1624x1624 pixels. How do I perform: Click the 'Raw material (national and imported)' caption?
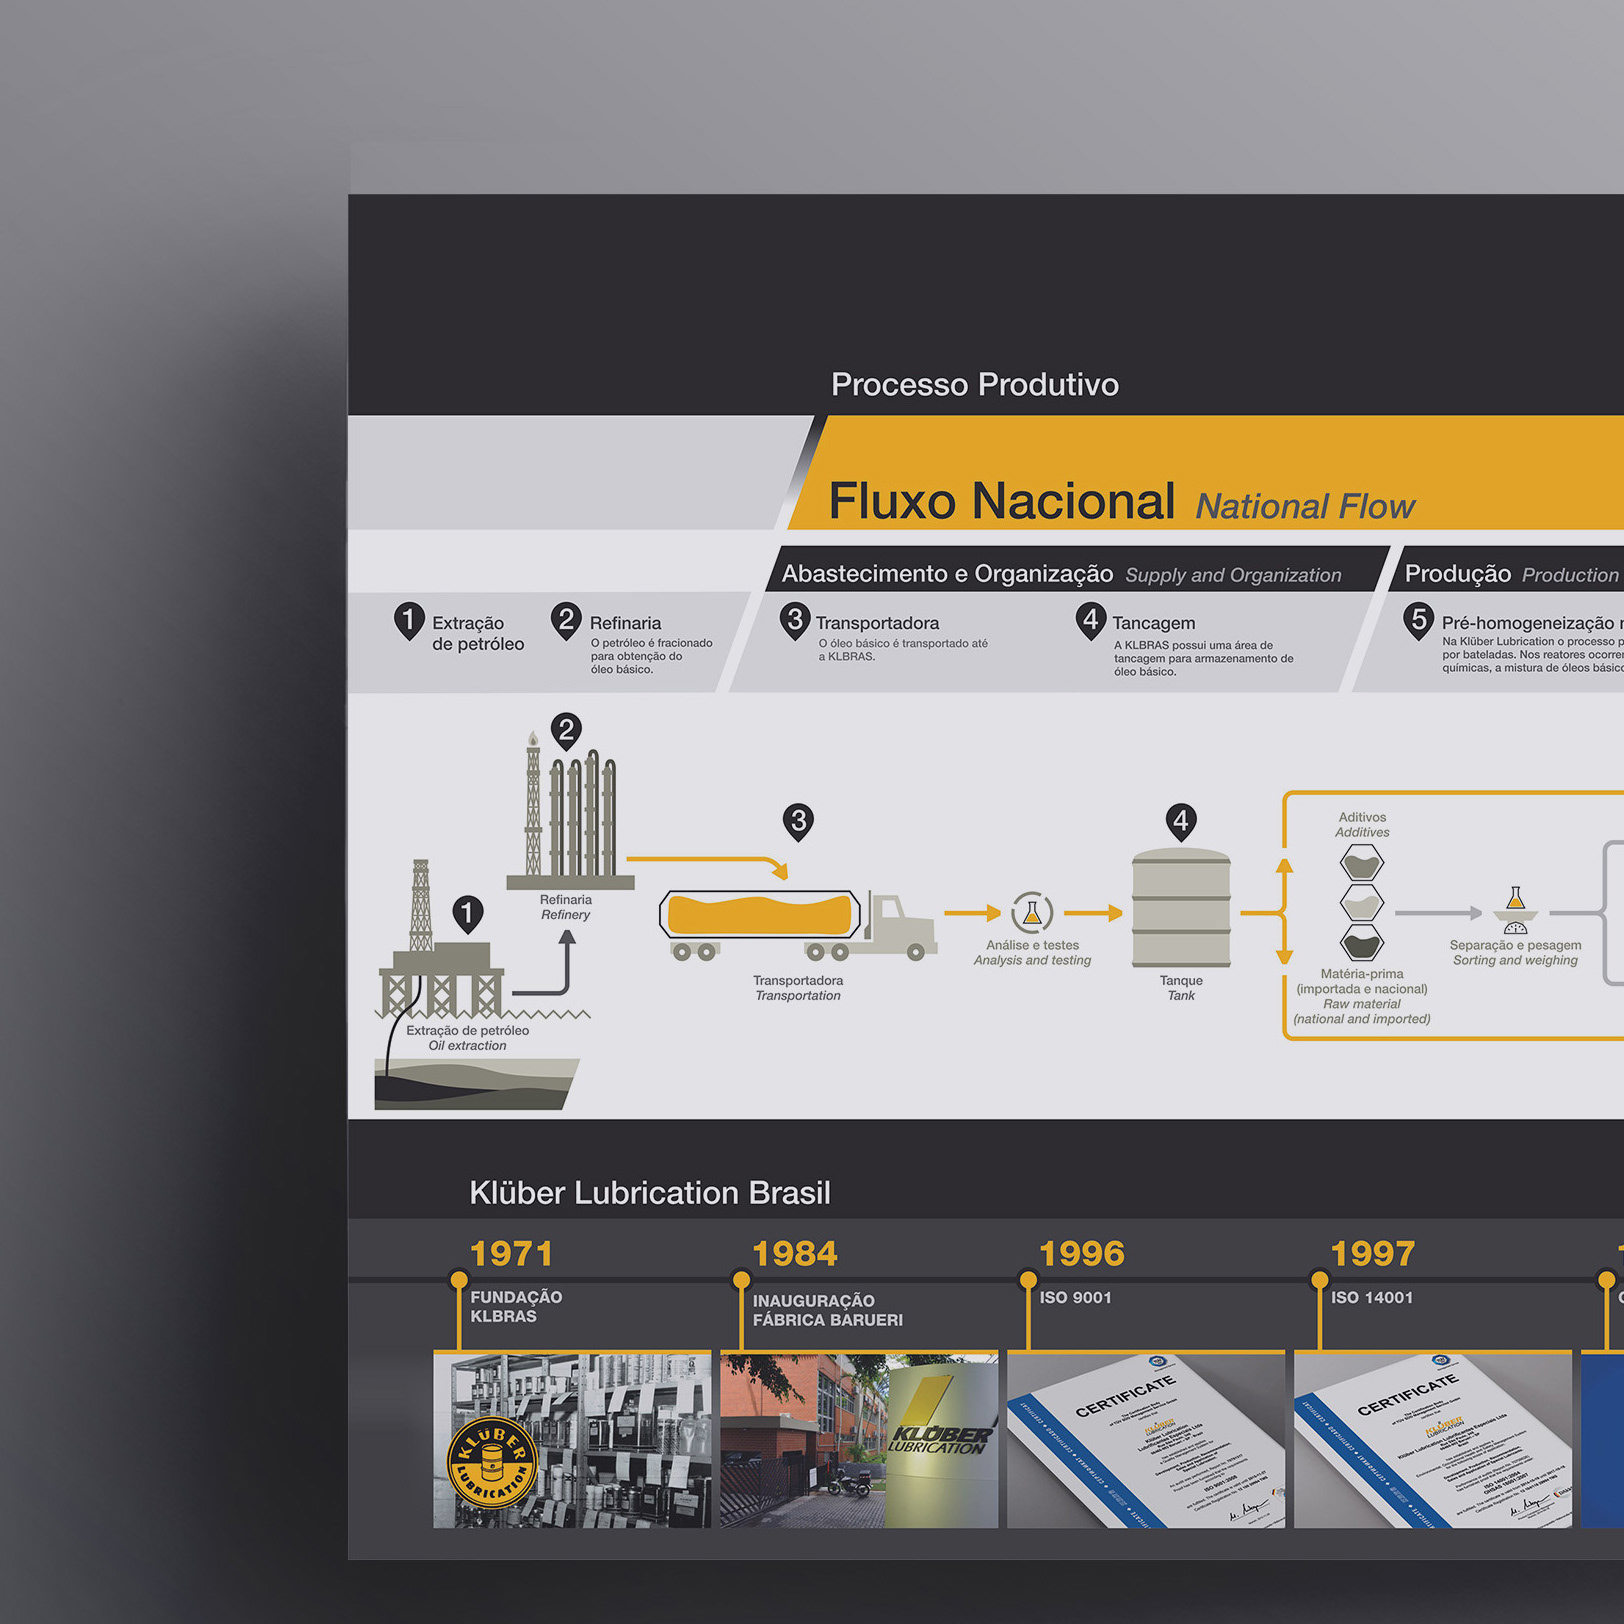click(1362, 1012)
